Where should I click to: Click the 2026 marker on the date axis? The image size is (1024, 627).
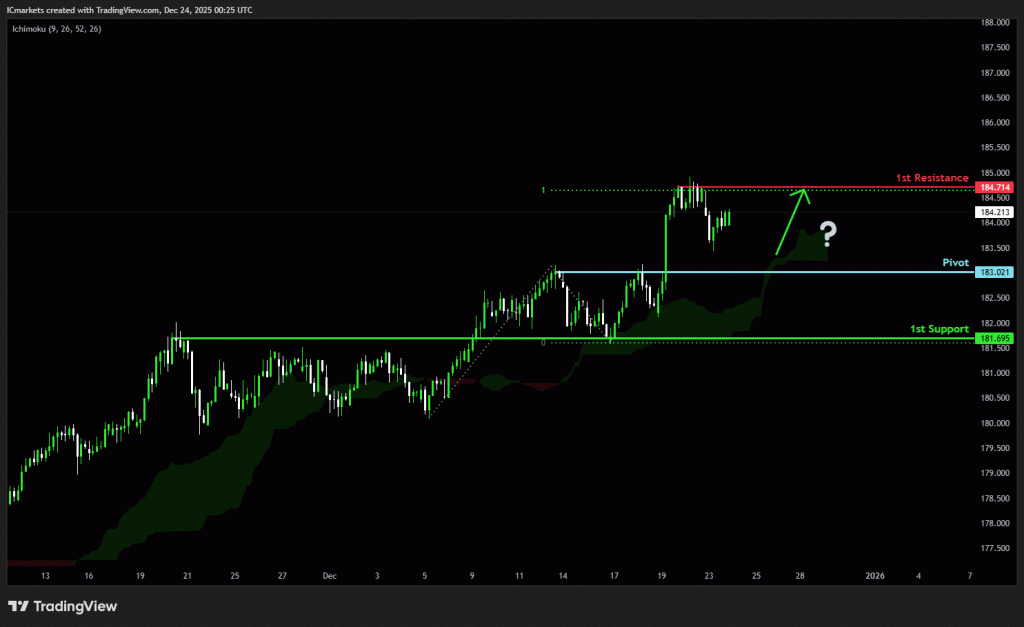click(x=874, y=576)
